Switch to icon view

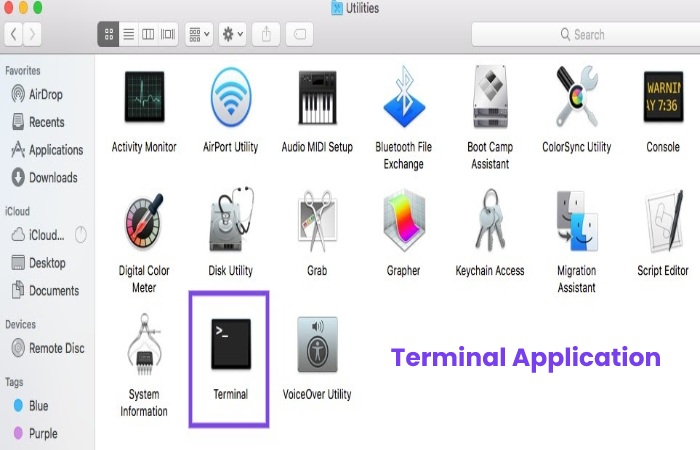[x=108, y=34]
